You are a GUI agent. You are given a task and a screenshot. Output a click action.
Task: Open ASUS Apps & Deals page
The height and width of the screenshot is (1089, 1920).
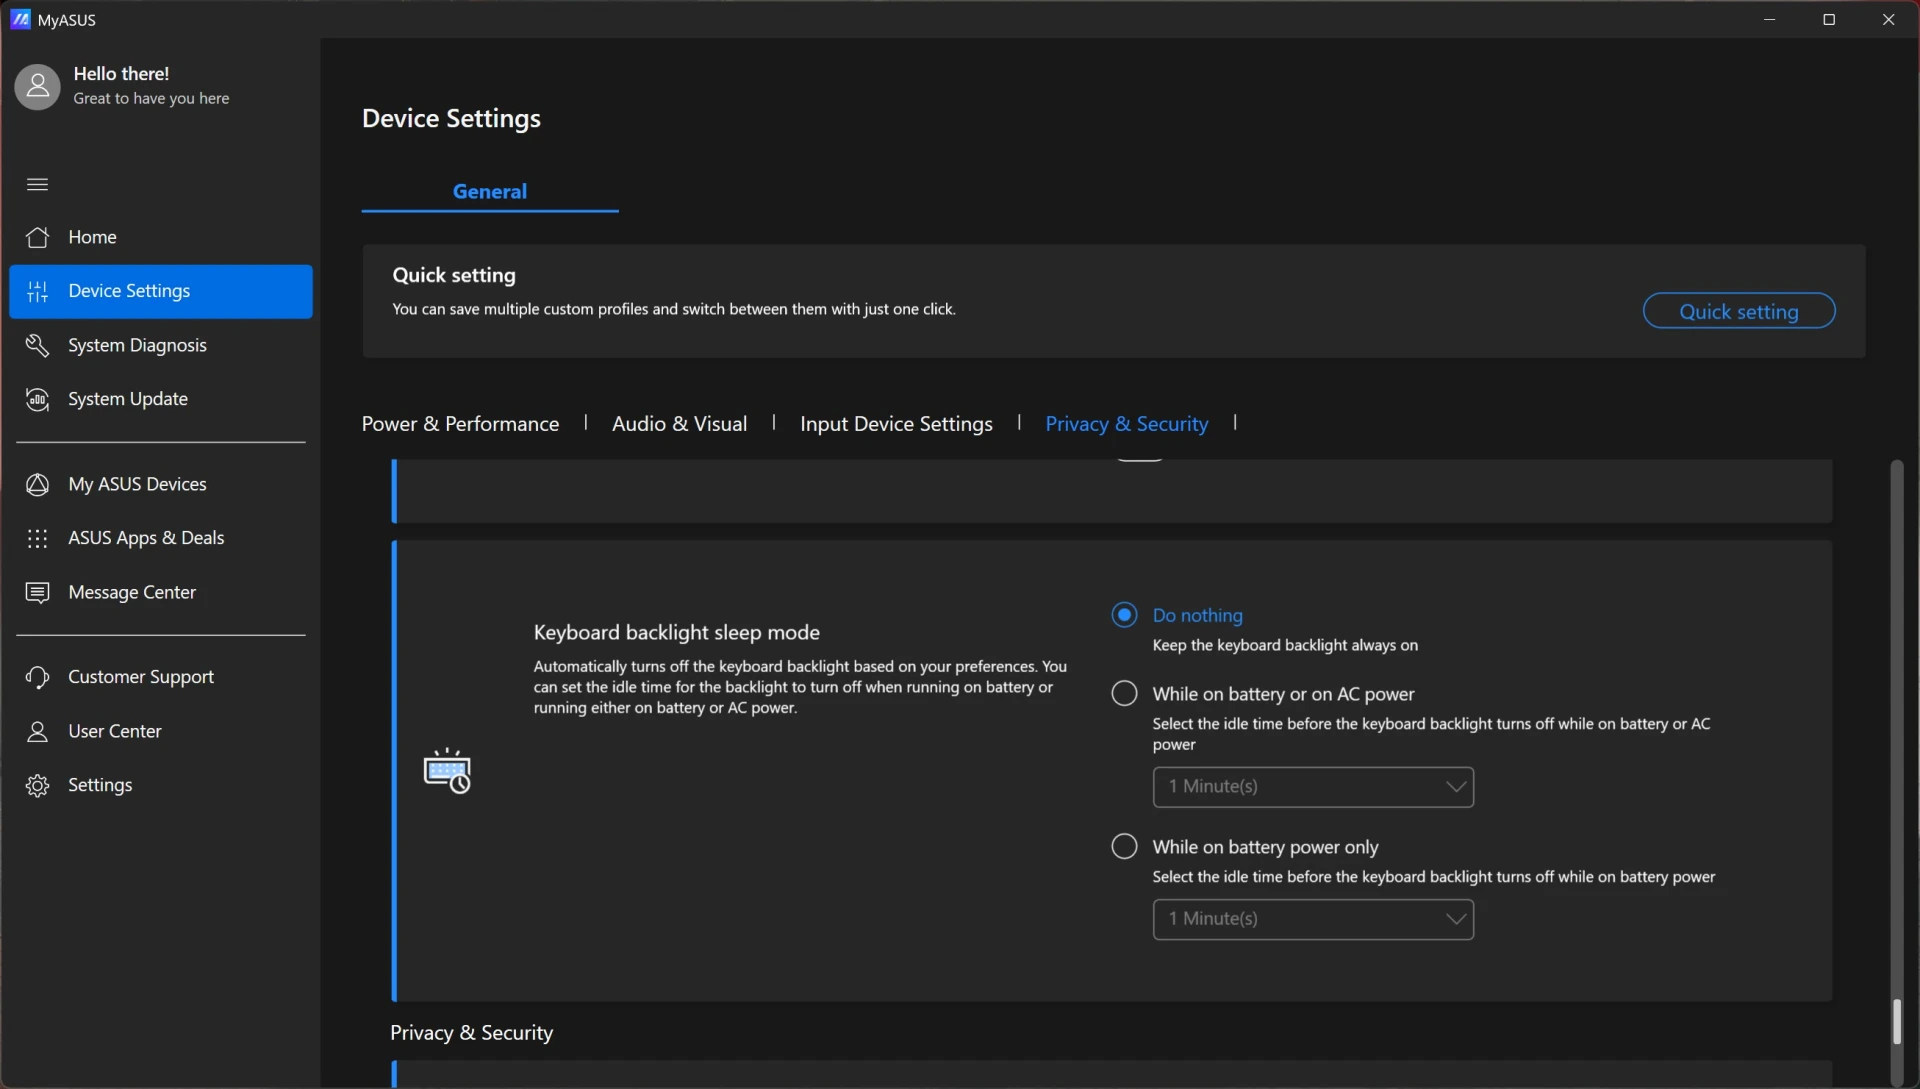[x=160, y=538]
